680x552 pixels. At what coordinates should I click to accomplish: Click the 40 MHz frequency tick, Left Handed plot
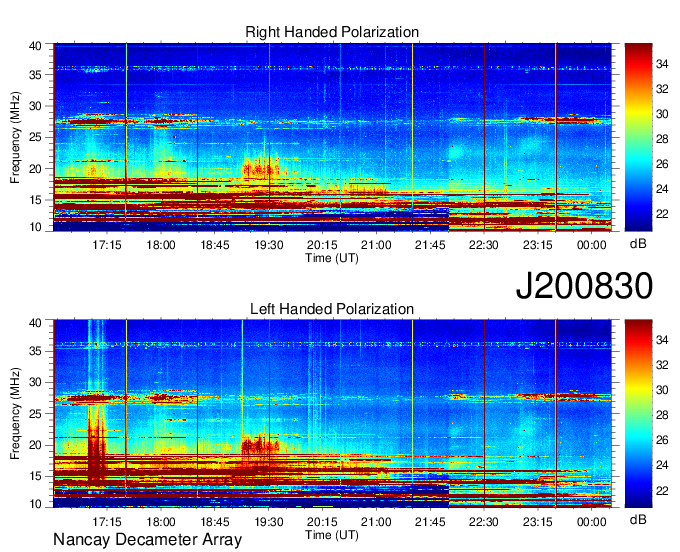pos(36,322)
